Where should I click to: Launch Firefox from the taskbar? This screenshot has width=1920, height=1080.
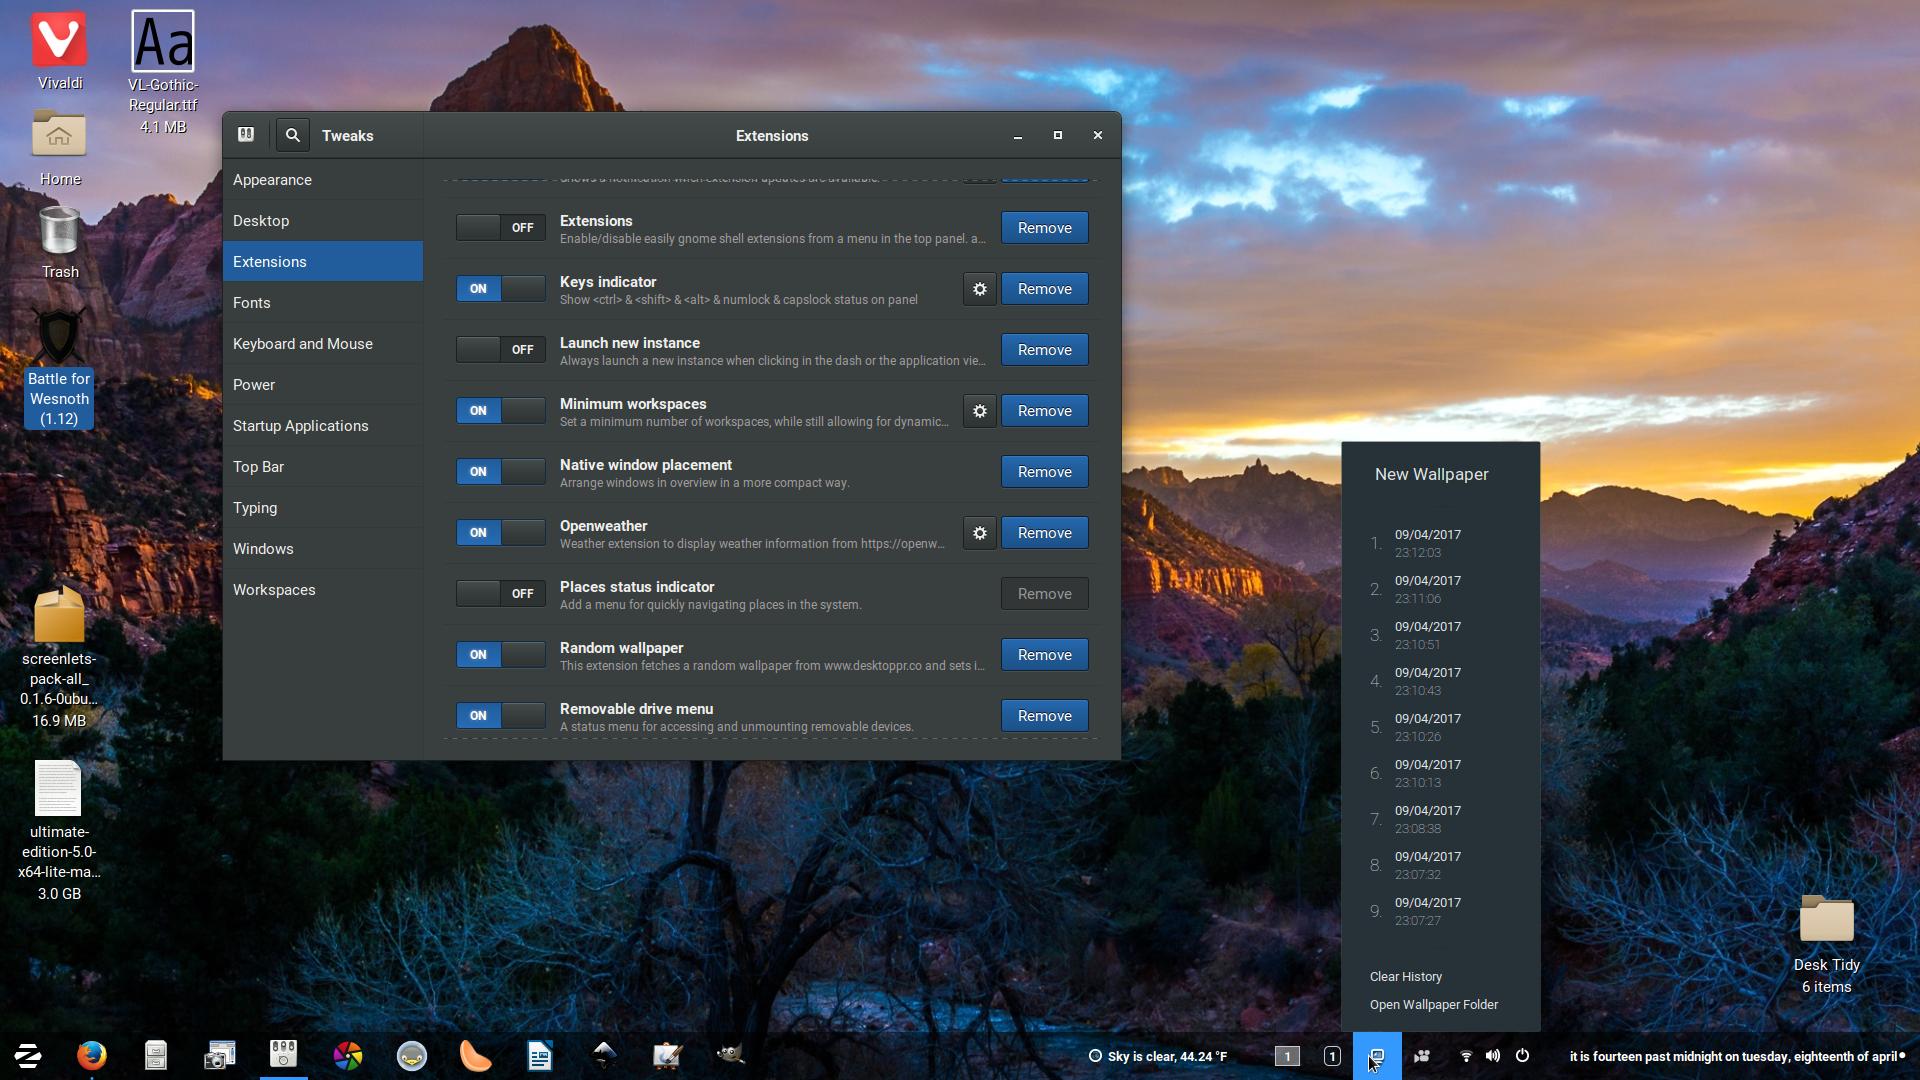point(92,1055)
